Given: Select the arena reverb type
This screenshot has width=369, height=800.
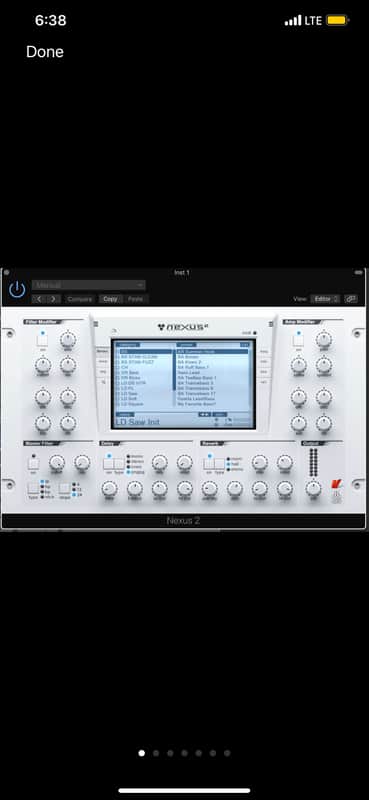Looking at the screenshot, I should tap(234, 469).
